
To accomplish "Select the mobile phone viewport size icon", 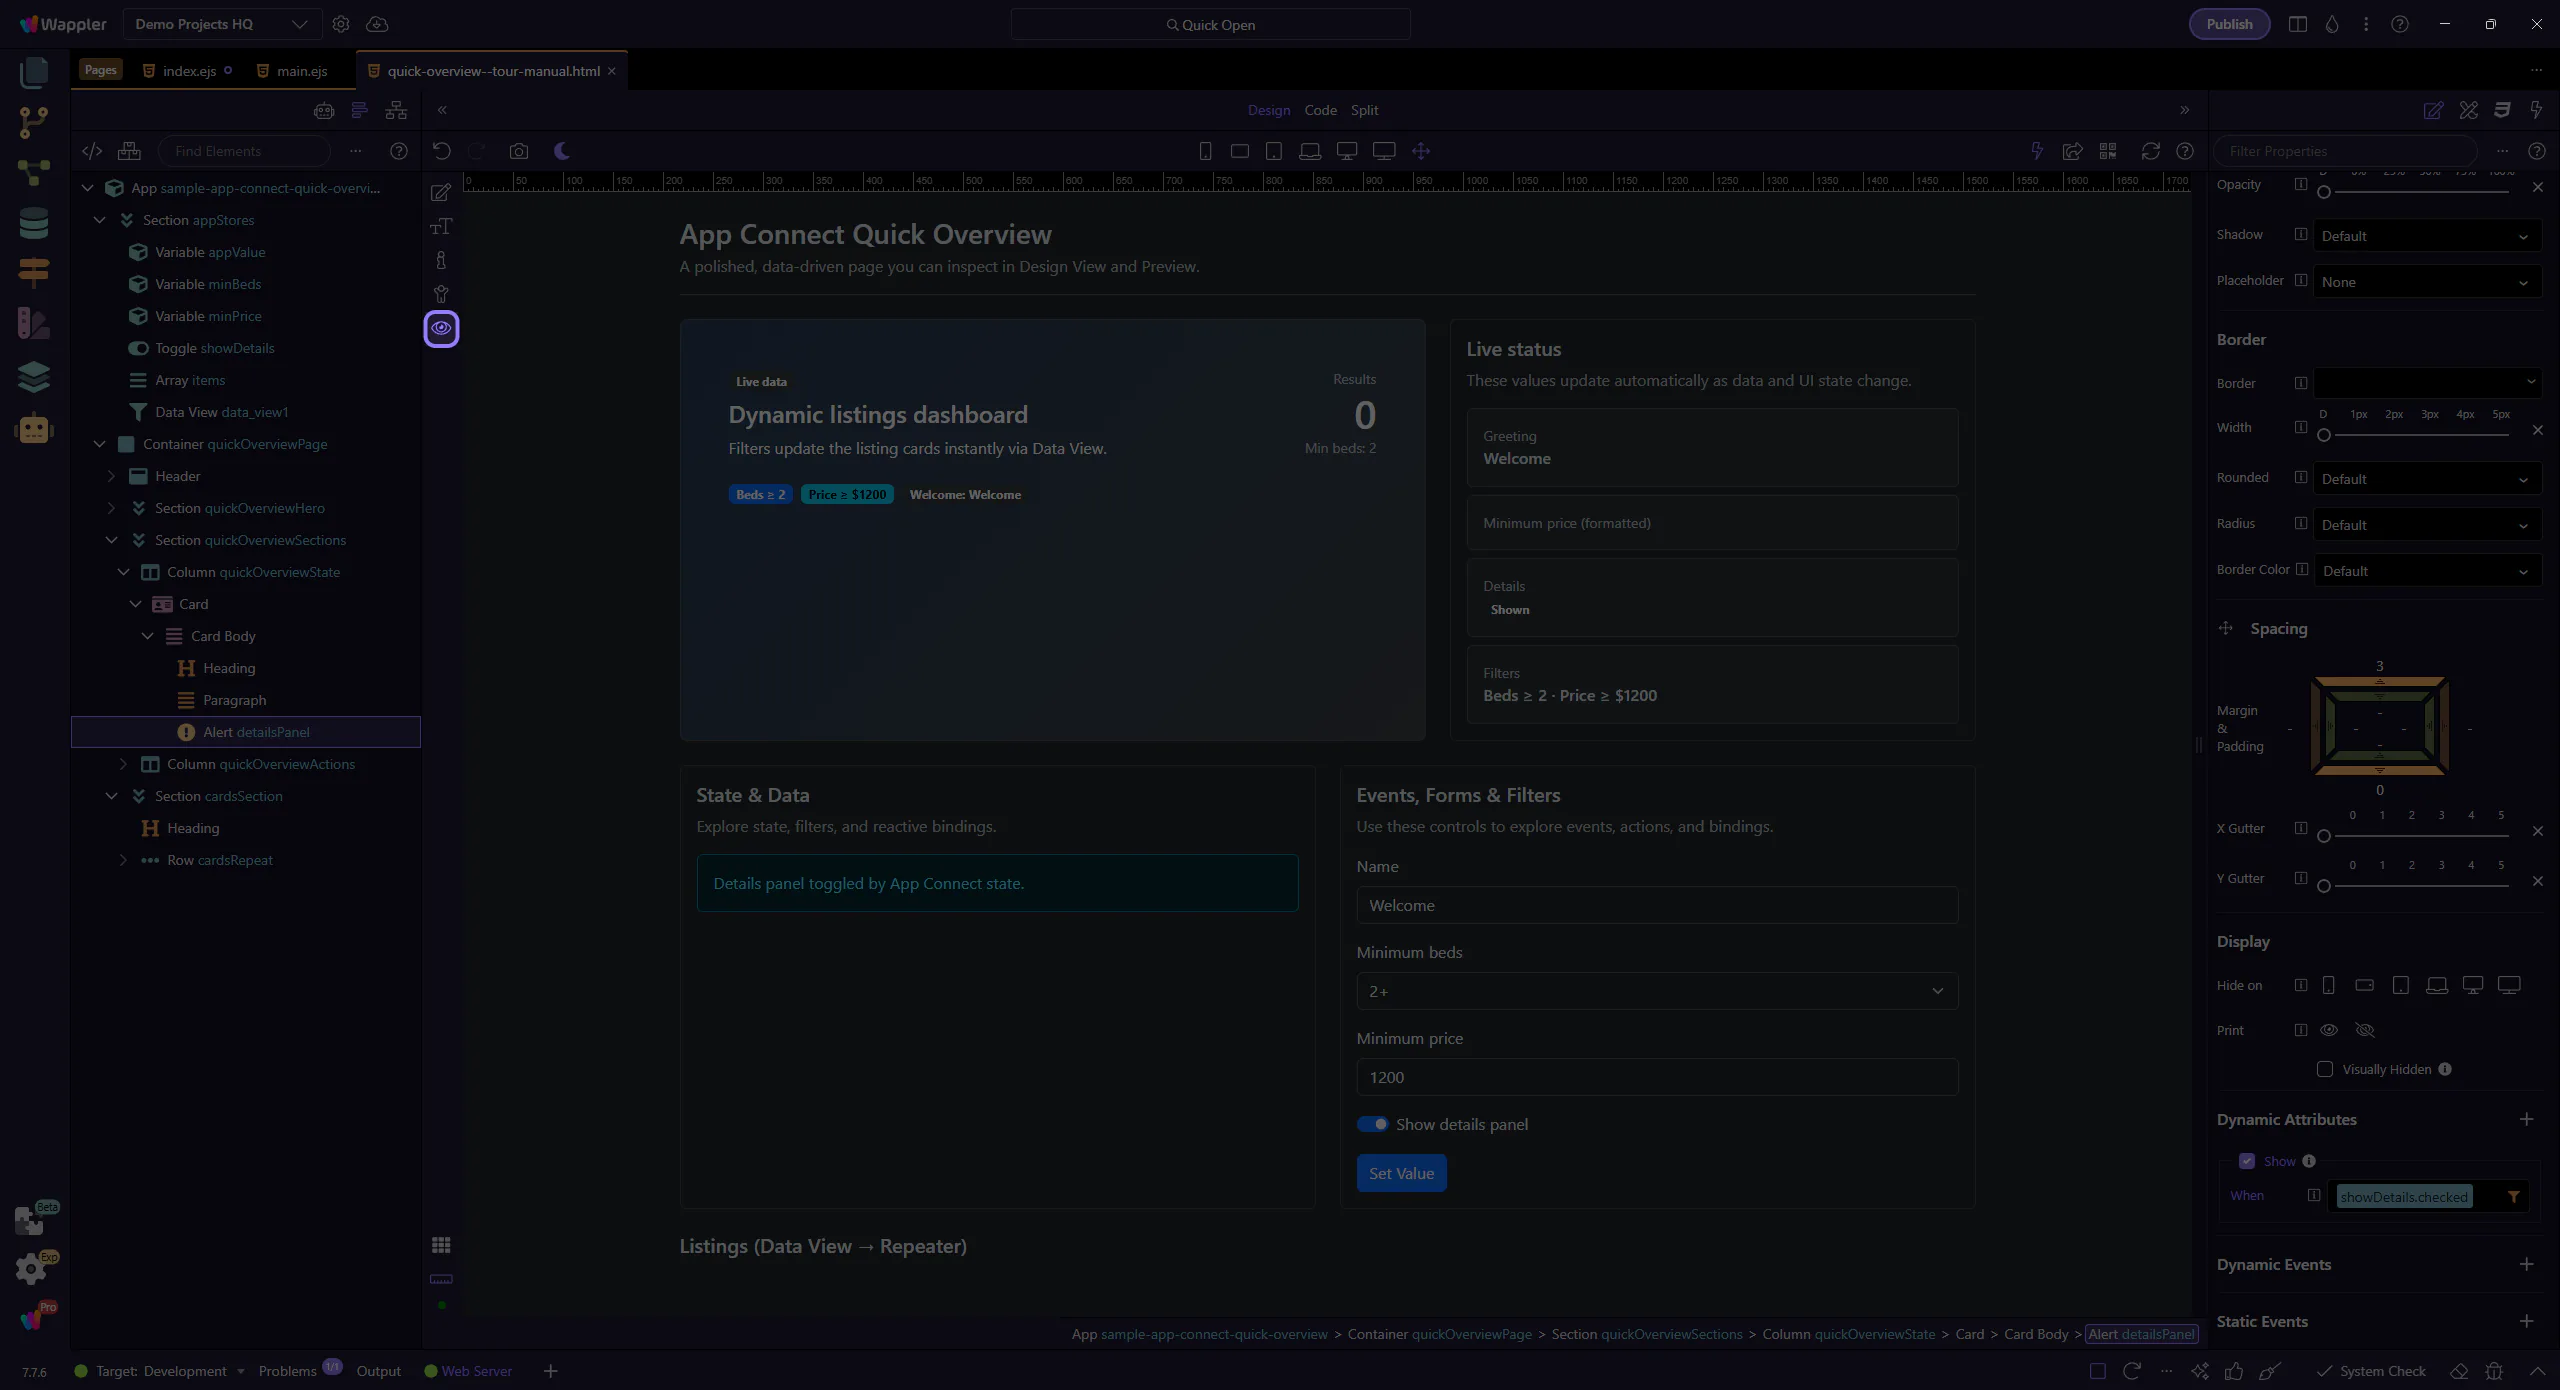I will (x=1205, y=151).
